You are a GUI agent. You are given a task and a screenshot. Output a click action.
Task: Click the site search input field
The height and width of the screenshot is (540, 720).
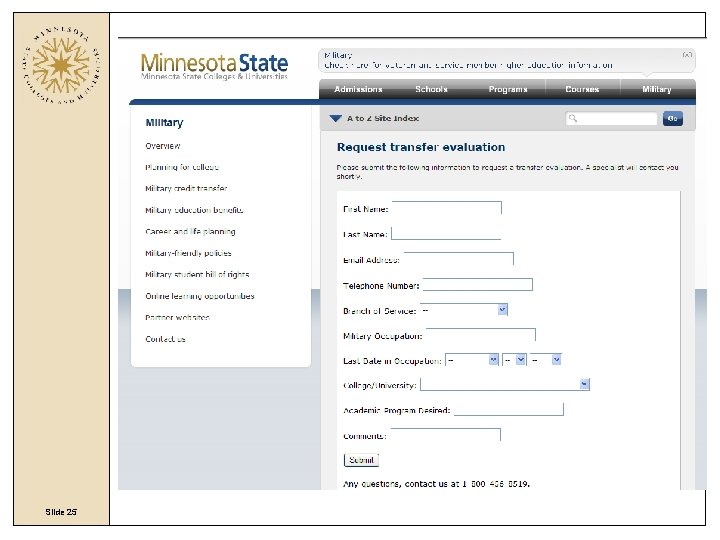pyautogui.click(x=612, y=118)
